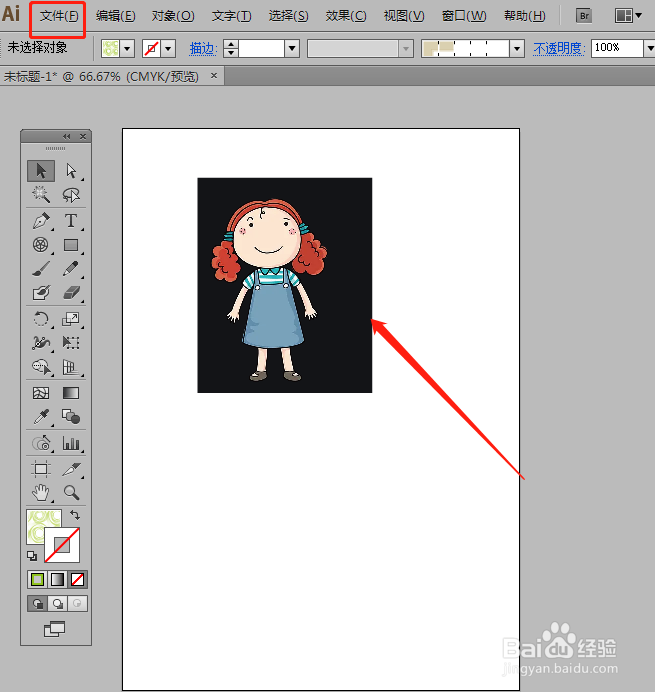This screenshot has width=655, height=692.
Task: Adjust stroke weight stepper arrows
Action: click(x=231, y=49)
